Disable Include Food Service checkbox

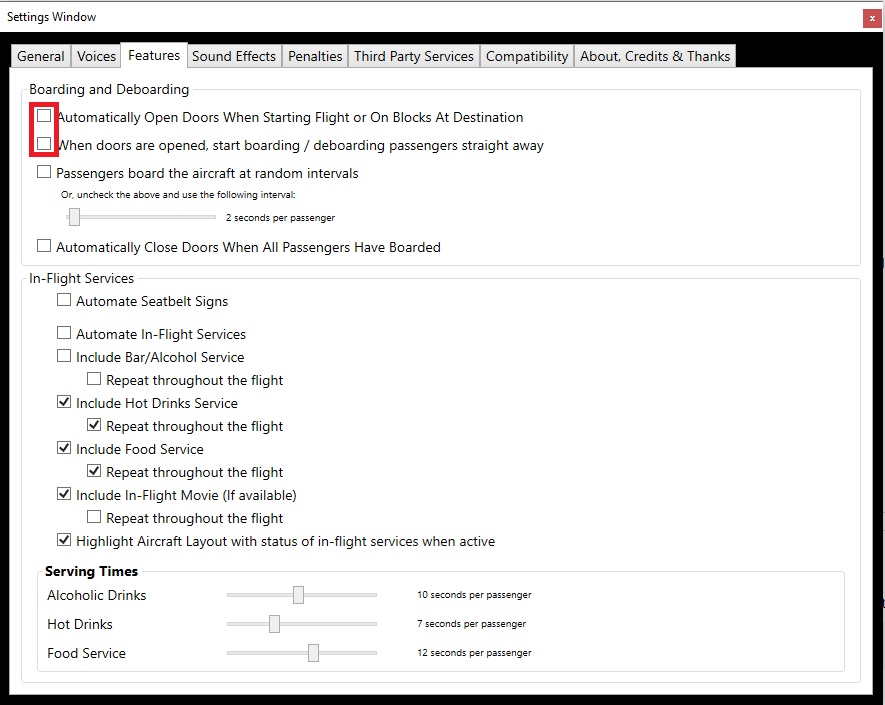64,448
